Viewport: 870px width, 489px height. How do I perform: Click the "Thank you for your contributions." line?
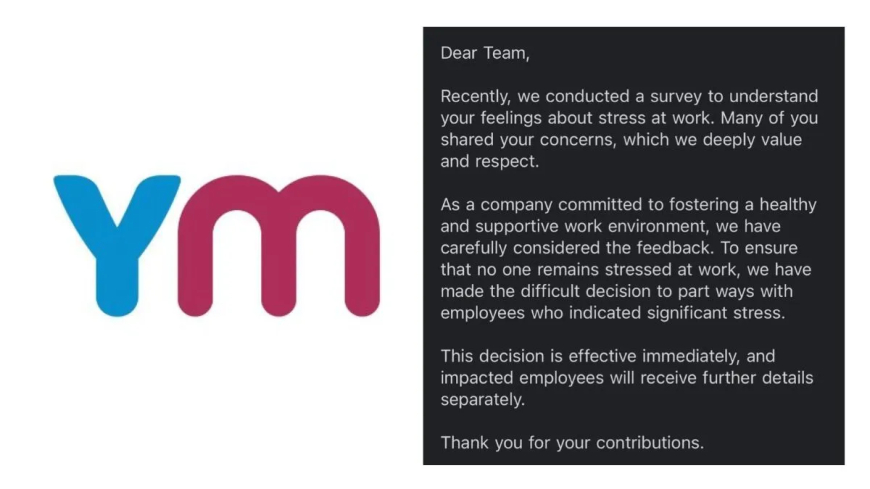tap(572, 443)
